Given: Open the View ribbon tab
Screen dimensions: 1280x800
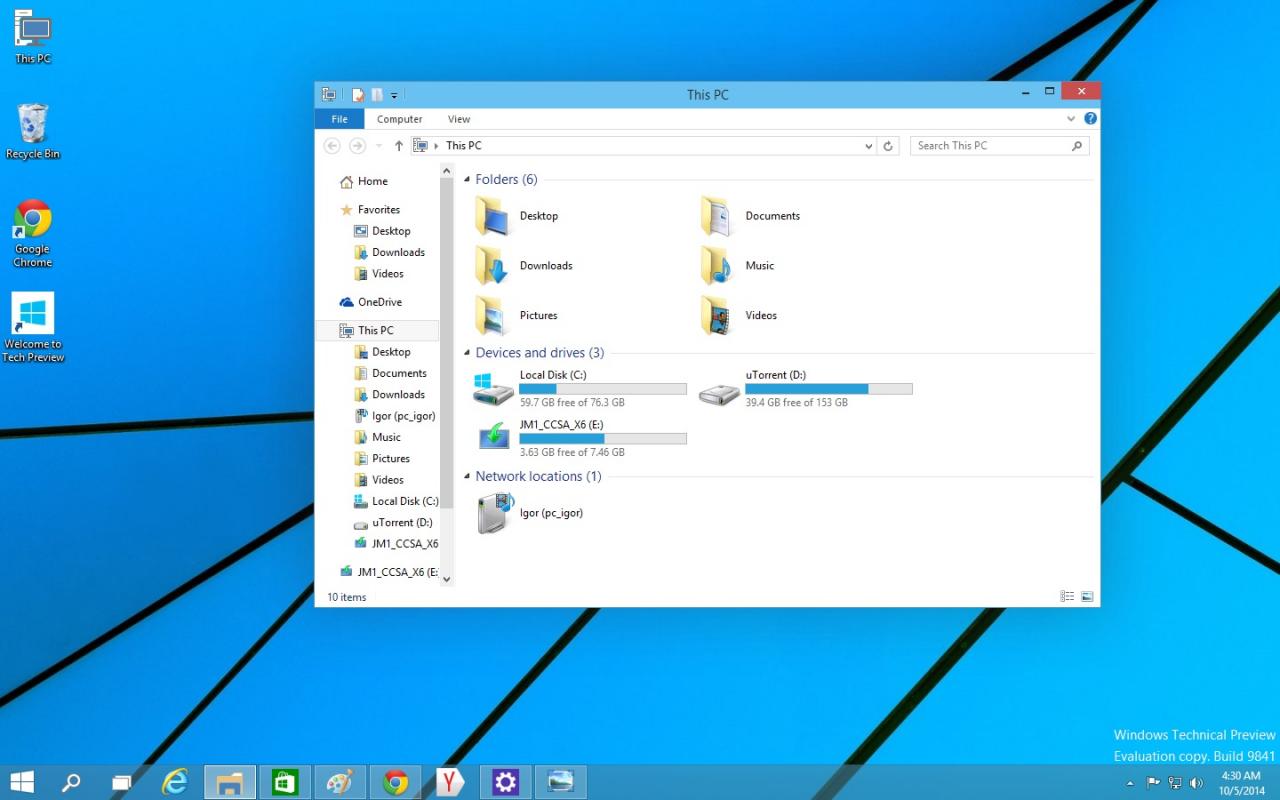Looking at the screenshot, I should [459, 119].
